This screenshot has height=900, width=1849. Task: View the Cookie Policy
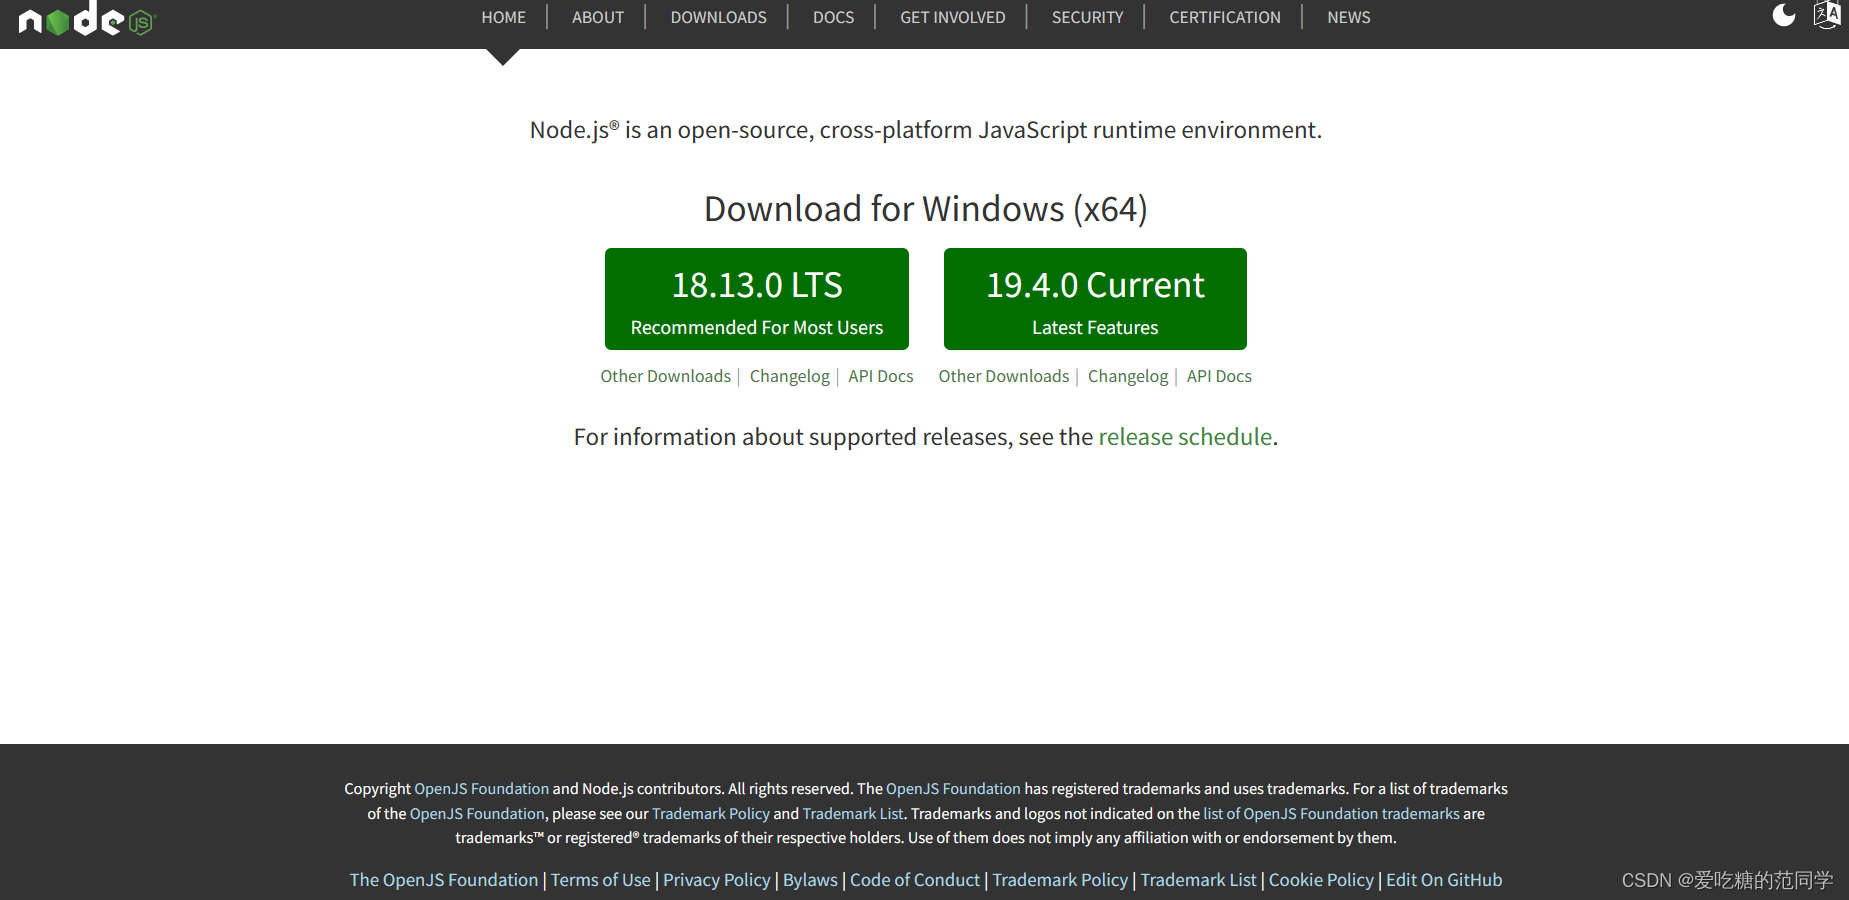(1321, 880)
